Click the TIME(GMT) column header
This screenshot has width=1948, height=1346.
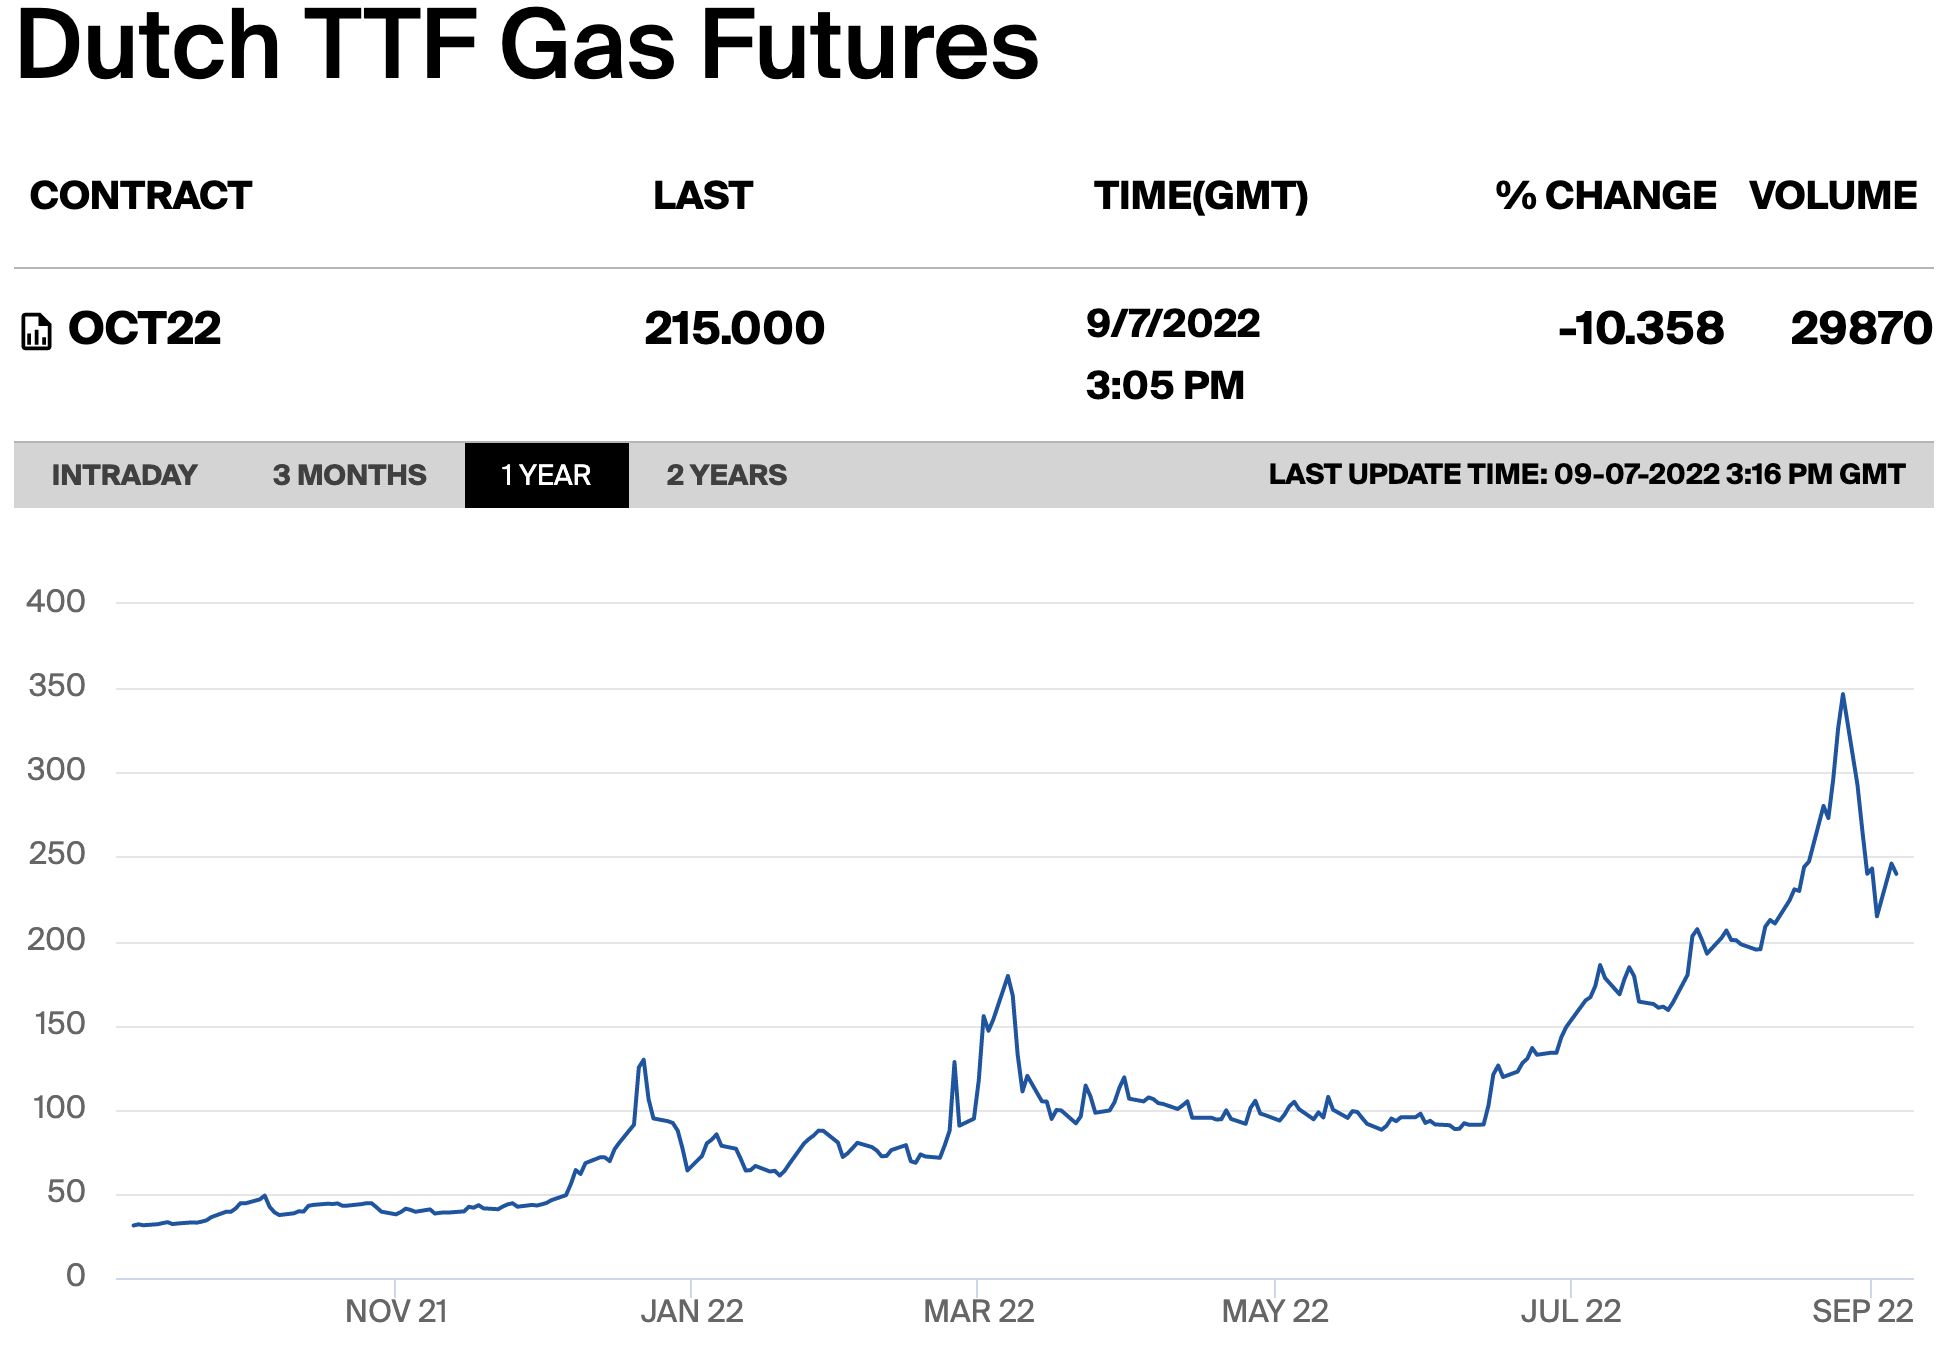pos(1200,196)
